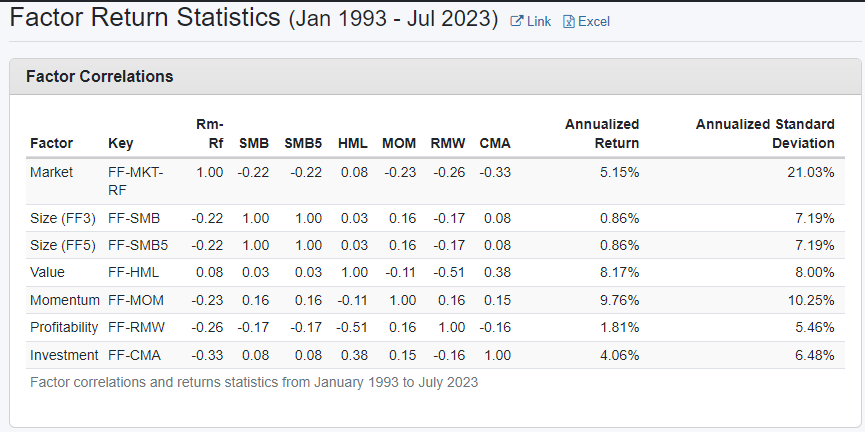
Task: Click the FF-SMB5 key cell
Action: coord(138,246)
